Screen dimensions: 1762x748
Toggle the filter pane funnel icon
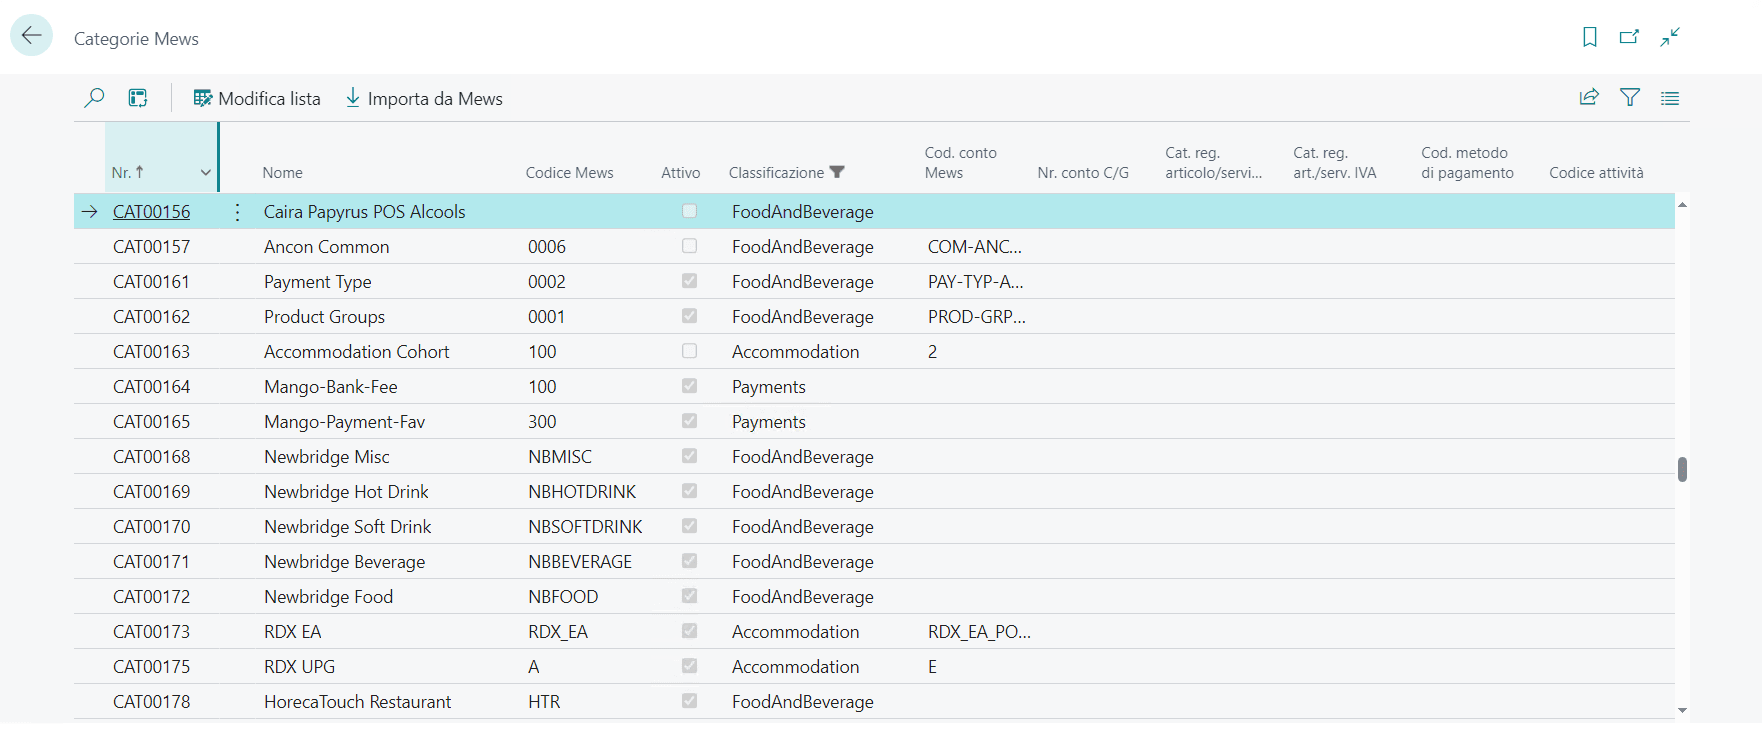click(x=1630, y=98)
